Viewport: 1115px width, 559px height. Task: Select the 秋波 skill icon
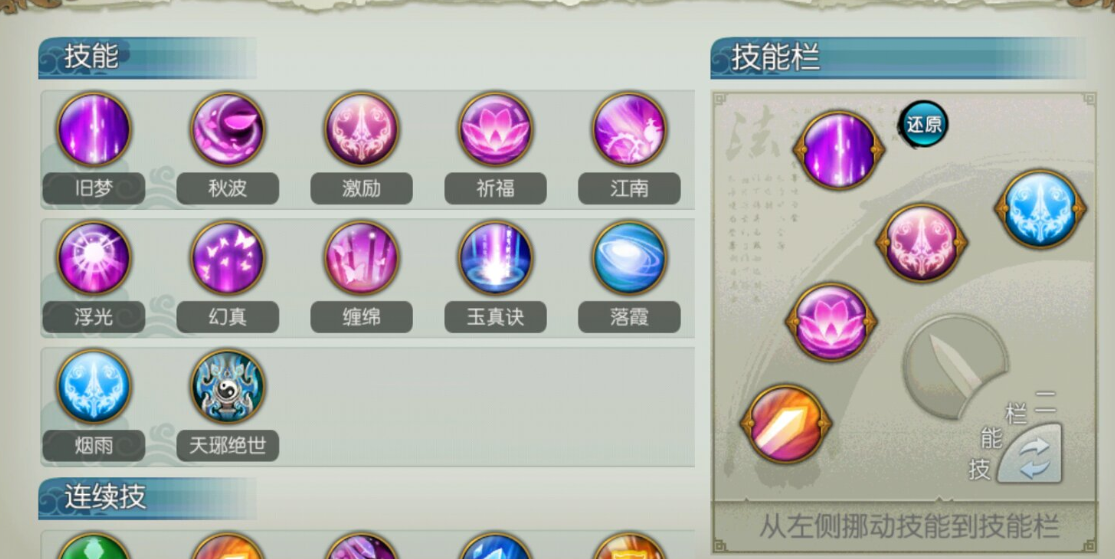tap(228, 129)
